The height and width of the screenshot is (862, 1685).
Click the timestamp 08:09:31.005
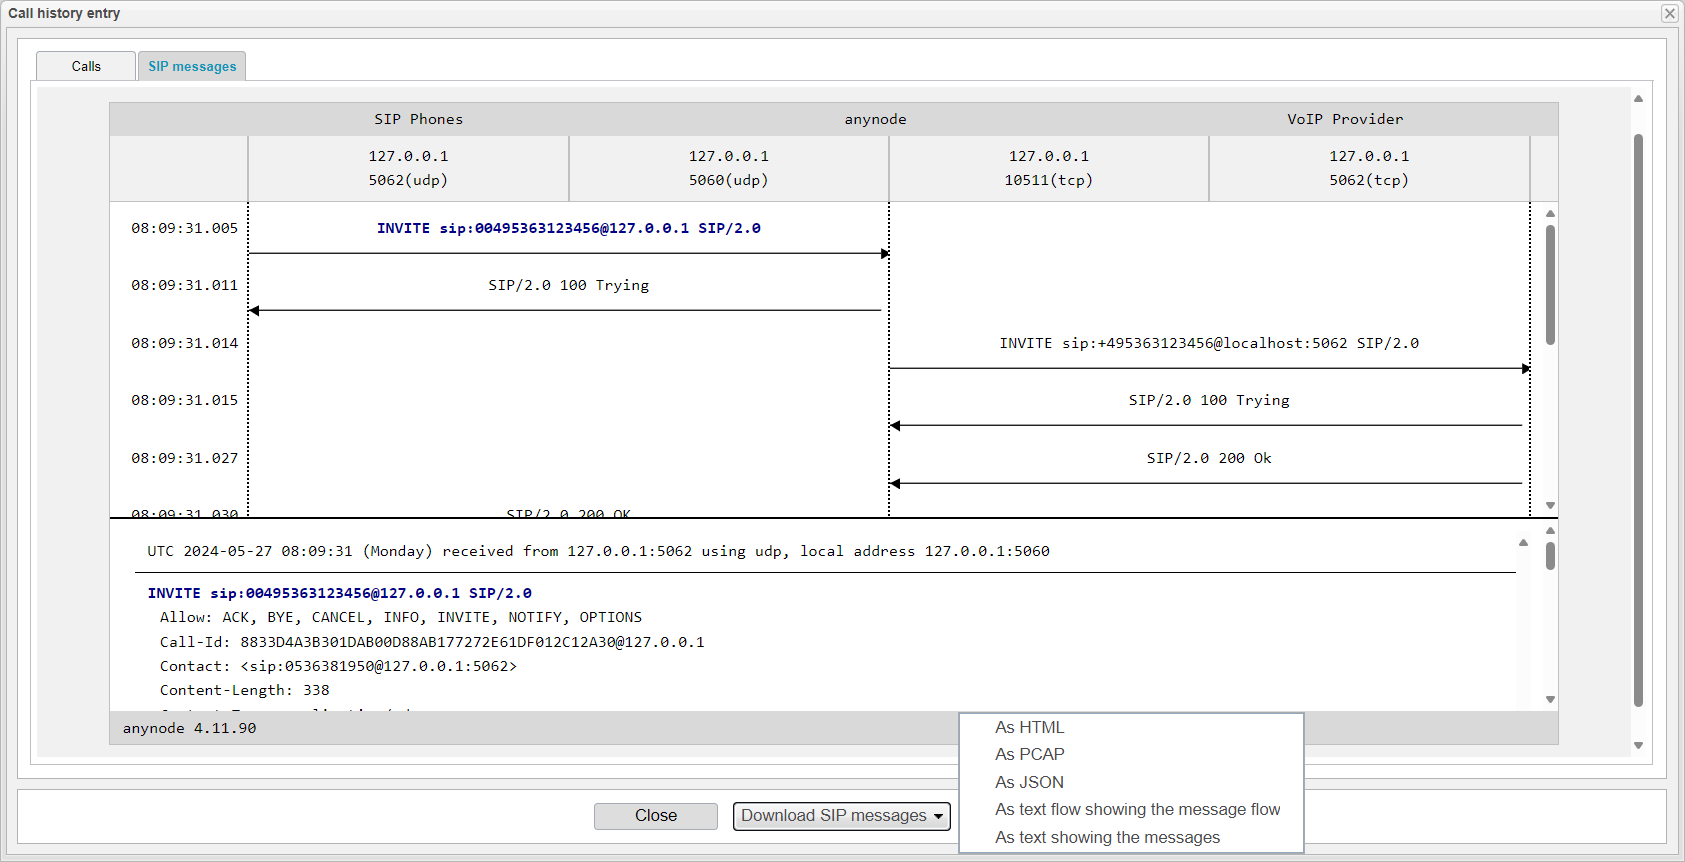[x=185, y=228]
